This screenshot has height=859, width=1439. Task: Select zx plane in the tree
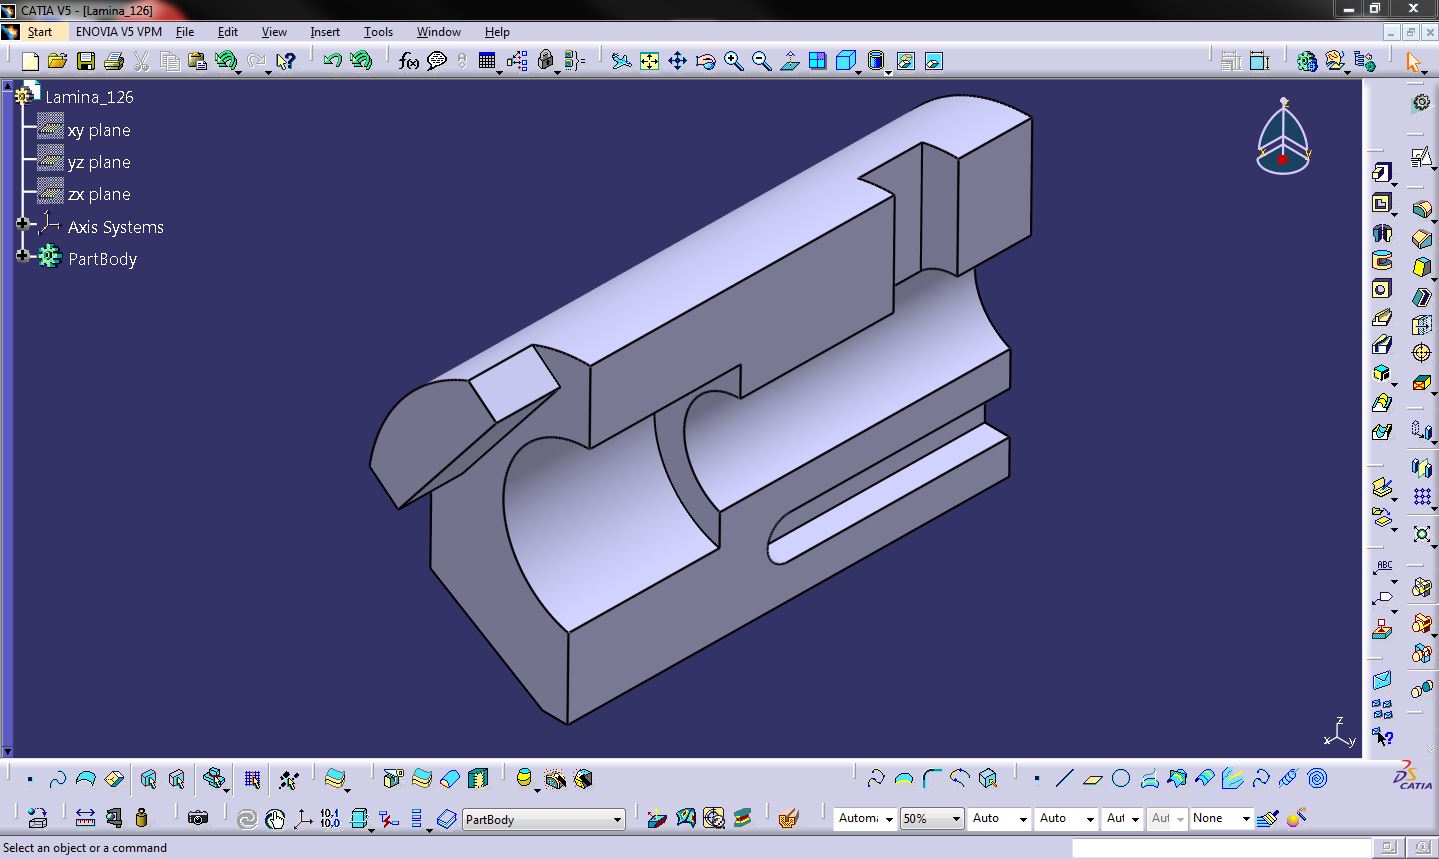click(x=99, y=194)
